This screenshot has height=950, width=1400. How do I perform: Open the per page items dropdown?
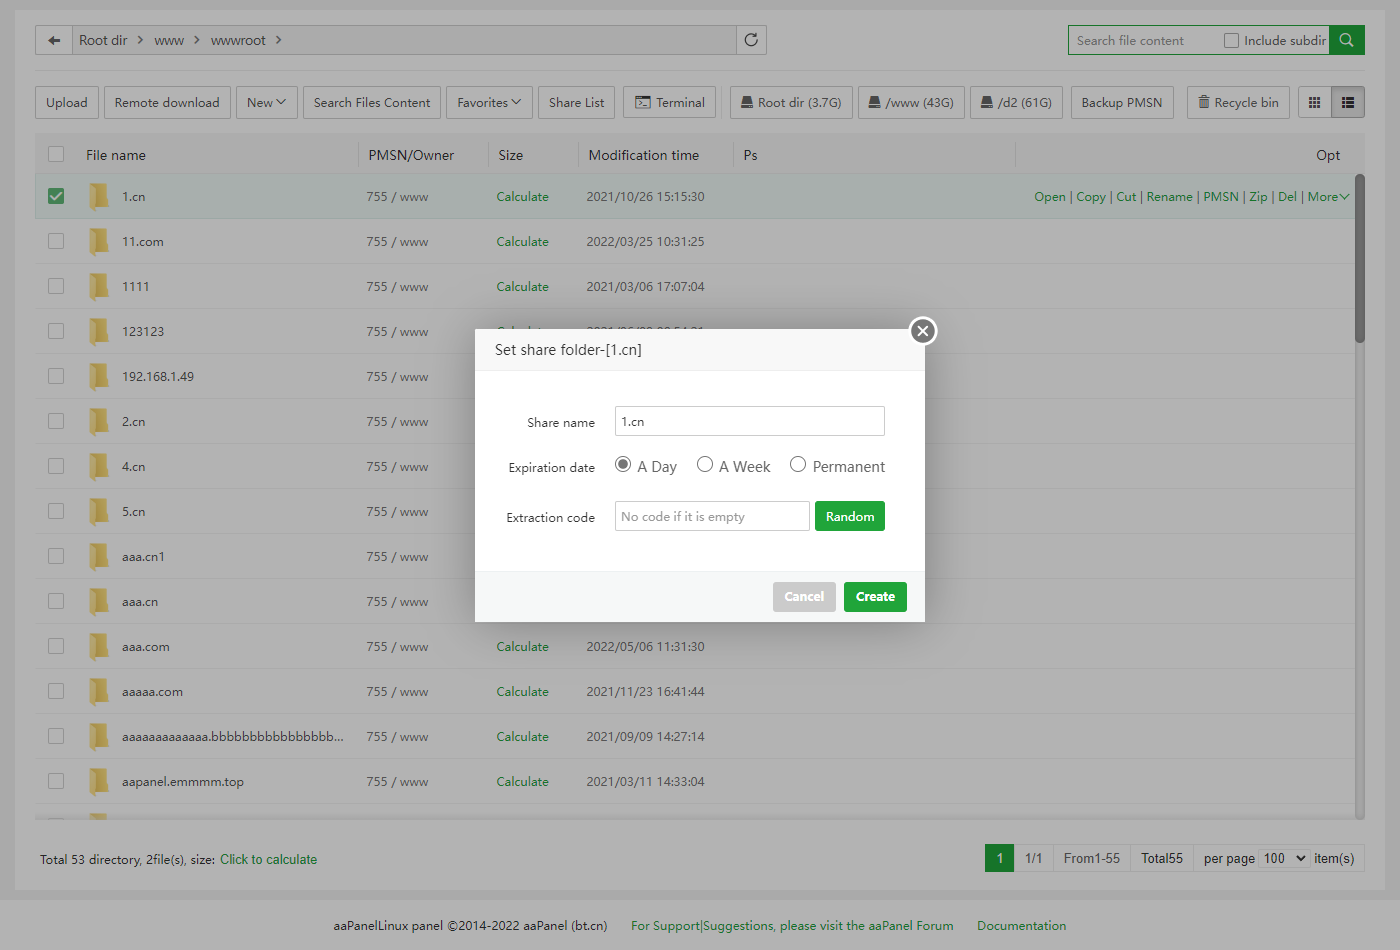pyautogui.click(x=1284, y=858)
